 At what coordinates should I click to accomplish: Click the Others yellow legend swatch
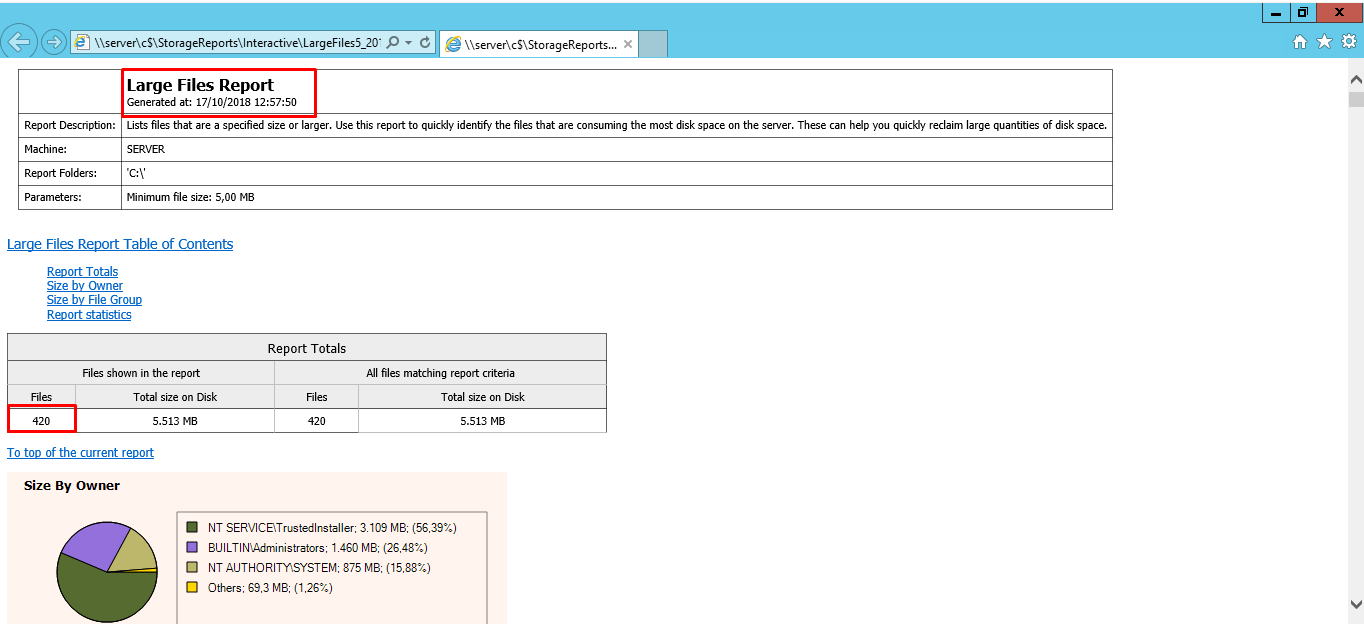[193, 587]
